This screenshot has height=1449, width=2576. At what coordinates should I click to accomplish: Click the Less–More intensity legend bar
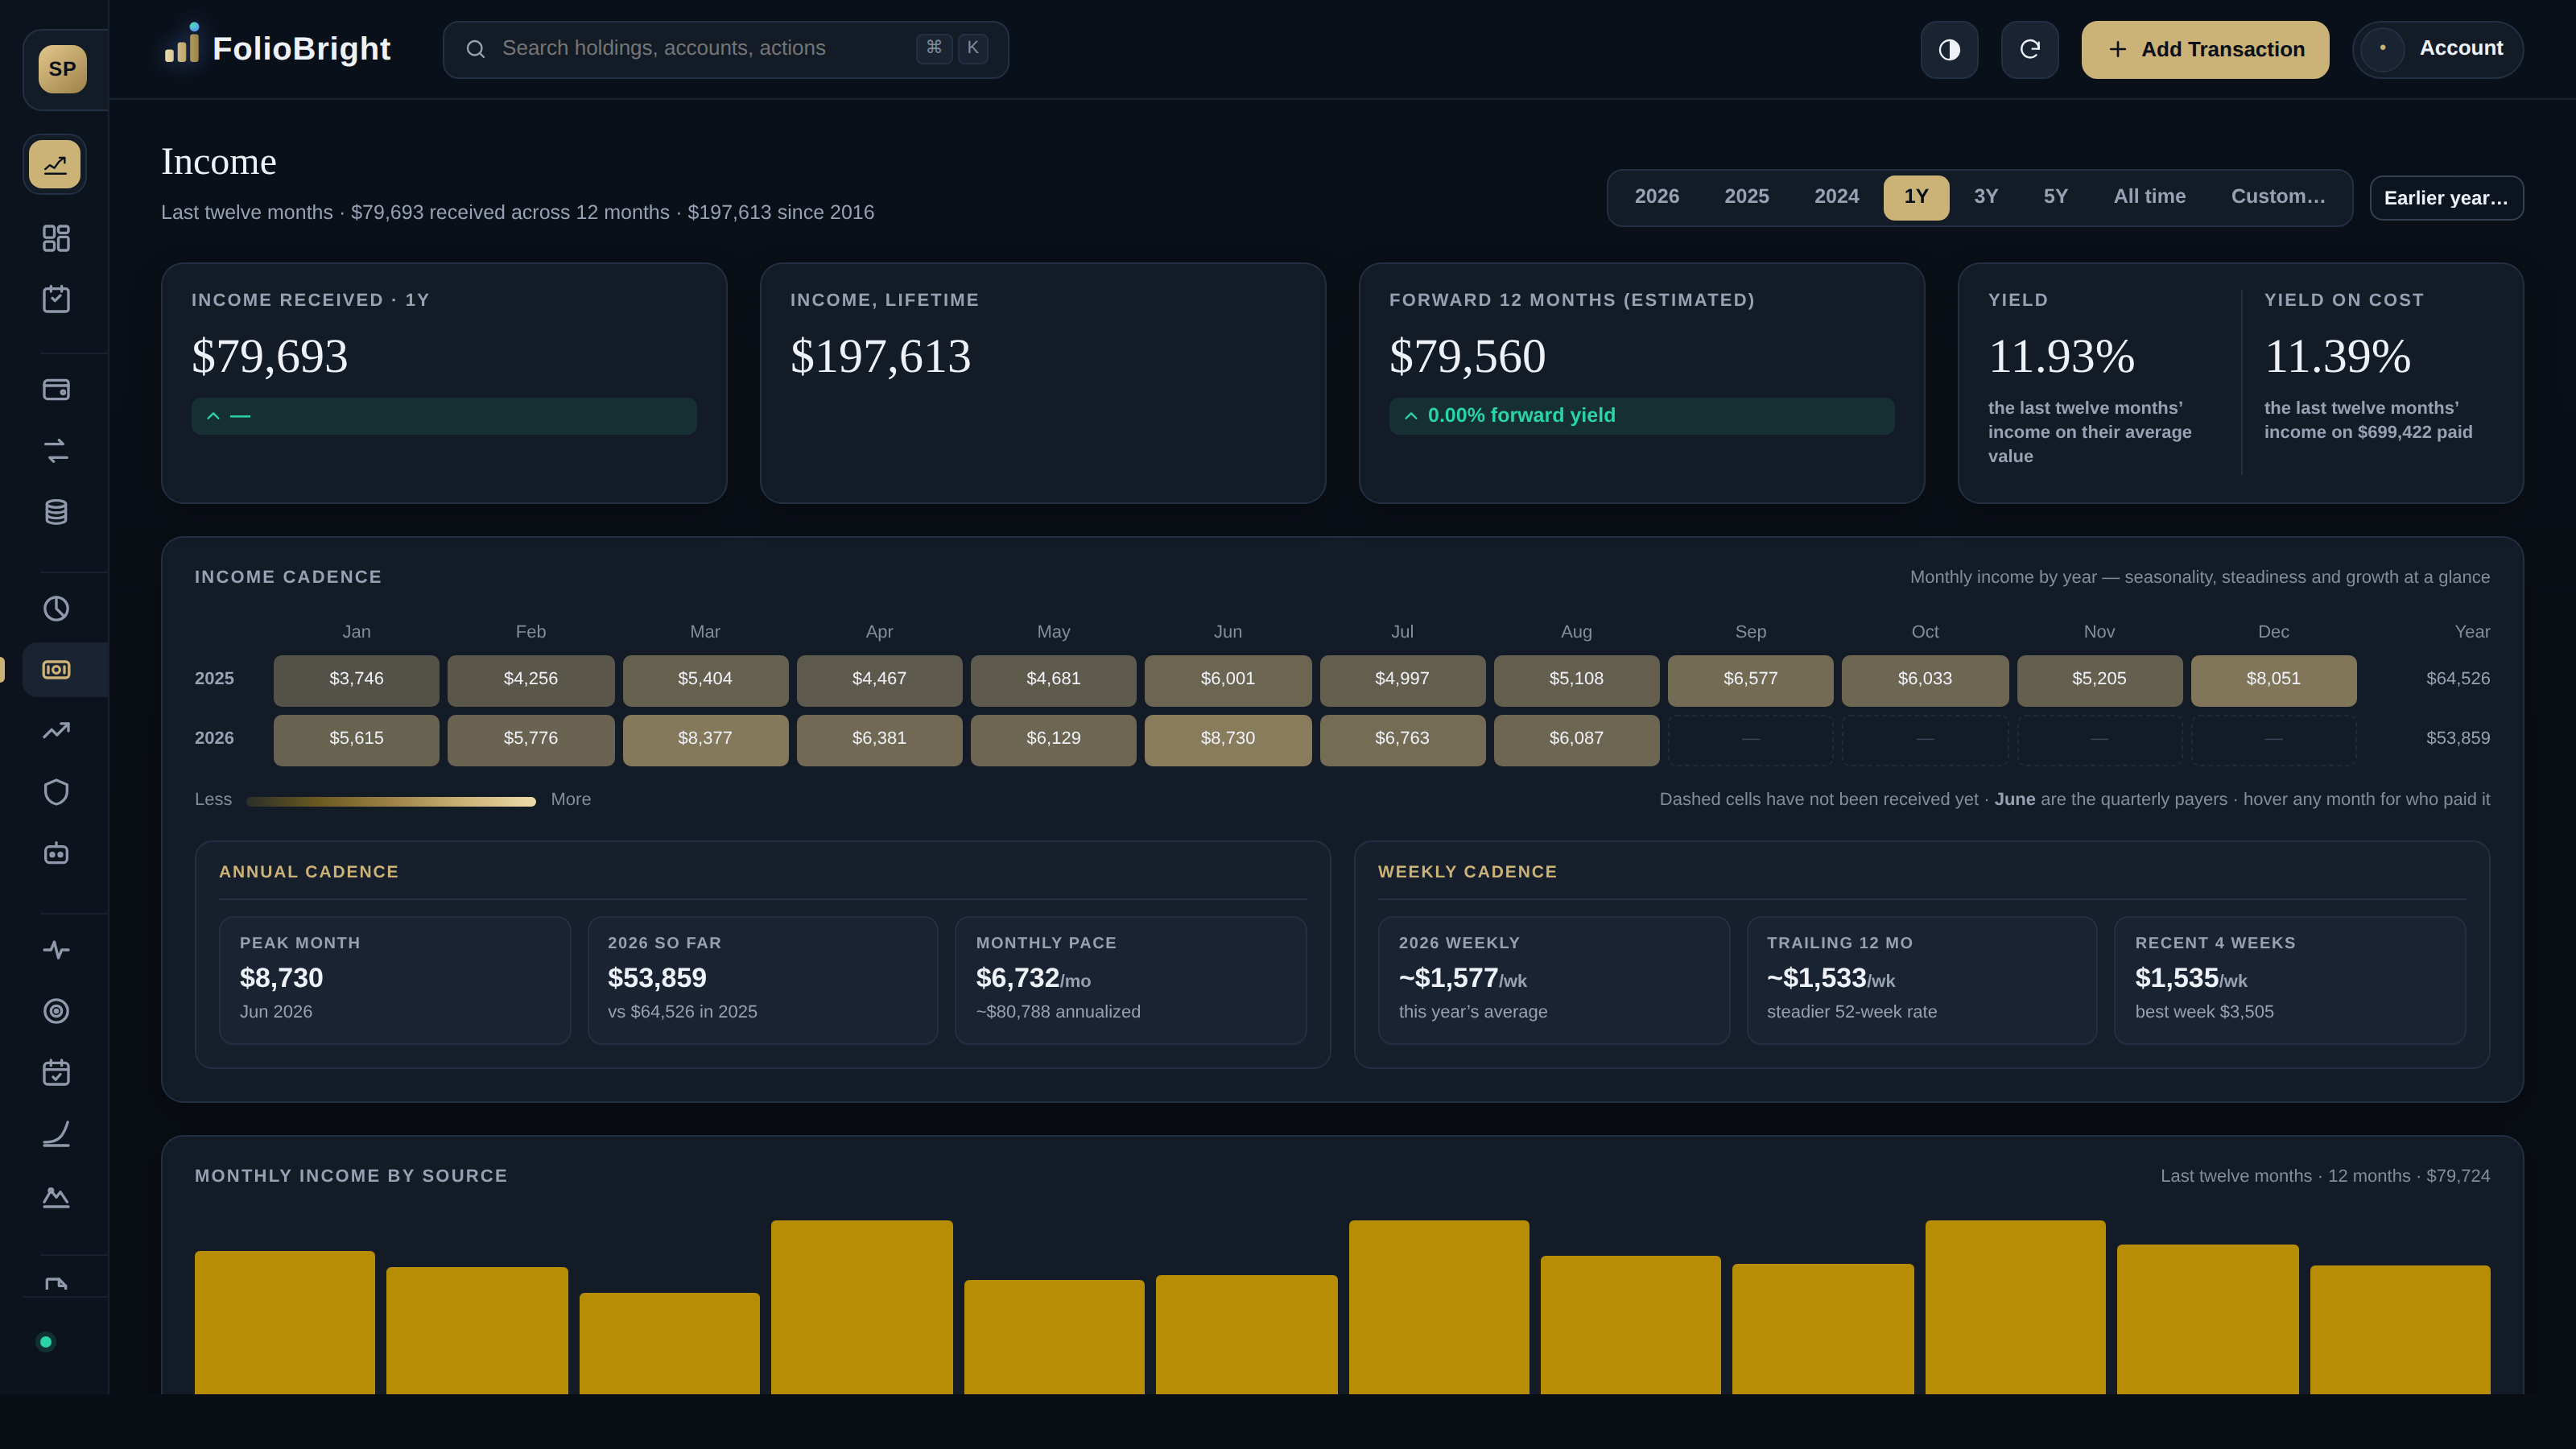391,801
